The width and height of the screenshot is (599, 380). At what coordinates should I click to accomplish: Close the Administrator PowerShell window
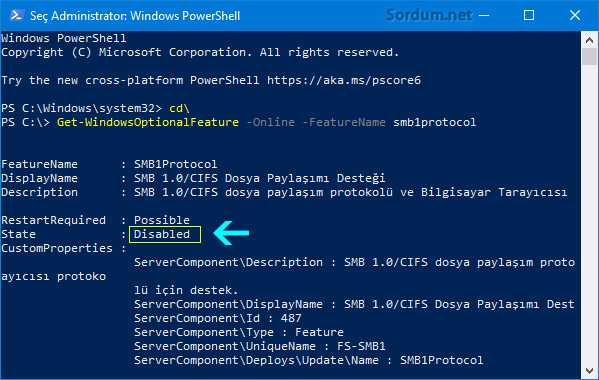pyautogui.click(x=575, y=15)
